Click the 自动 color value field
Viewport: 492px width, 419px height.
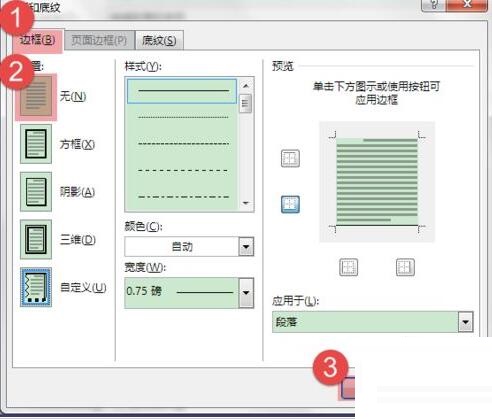182,247
